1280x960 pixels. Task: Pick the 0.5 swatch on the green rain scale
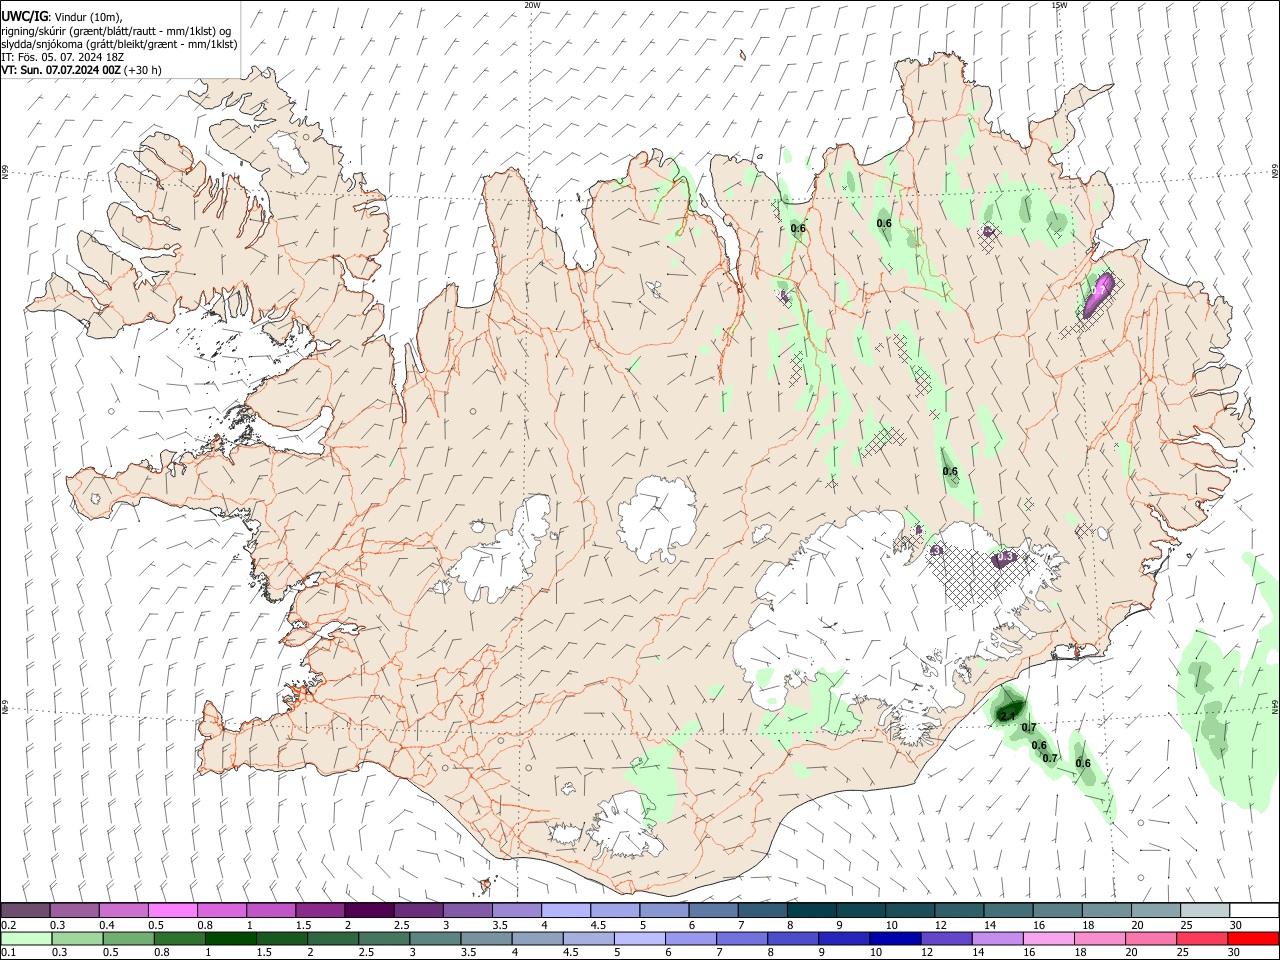tap(128, 938)
